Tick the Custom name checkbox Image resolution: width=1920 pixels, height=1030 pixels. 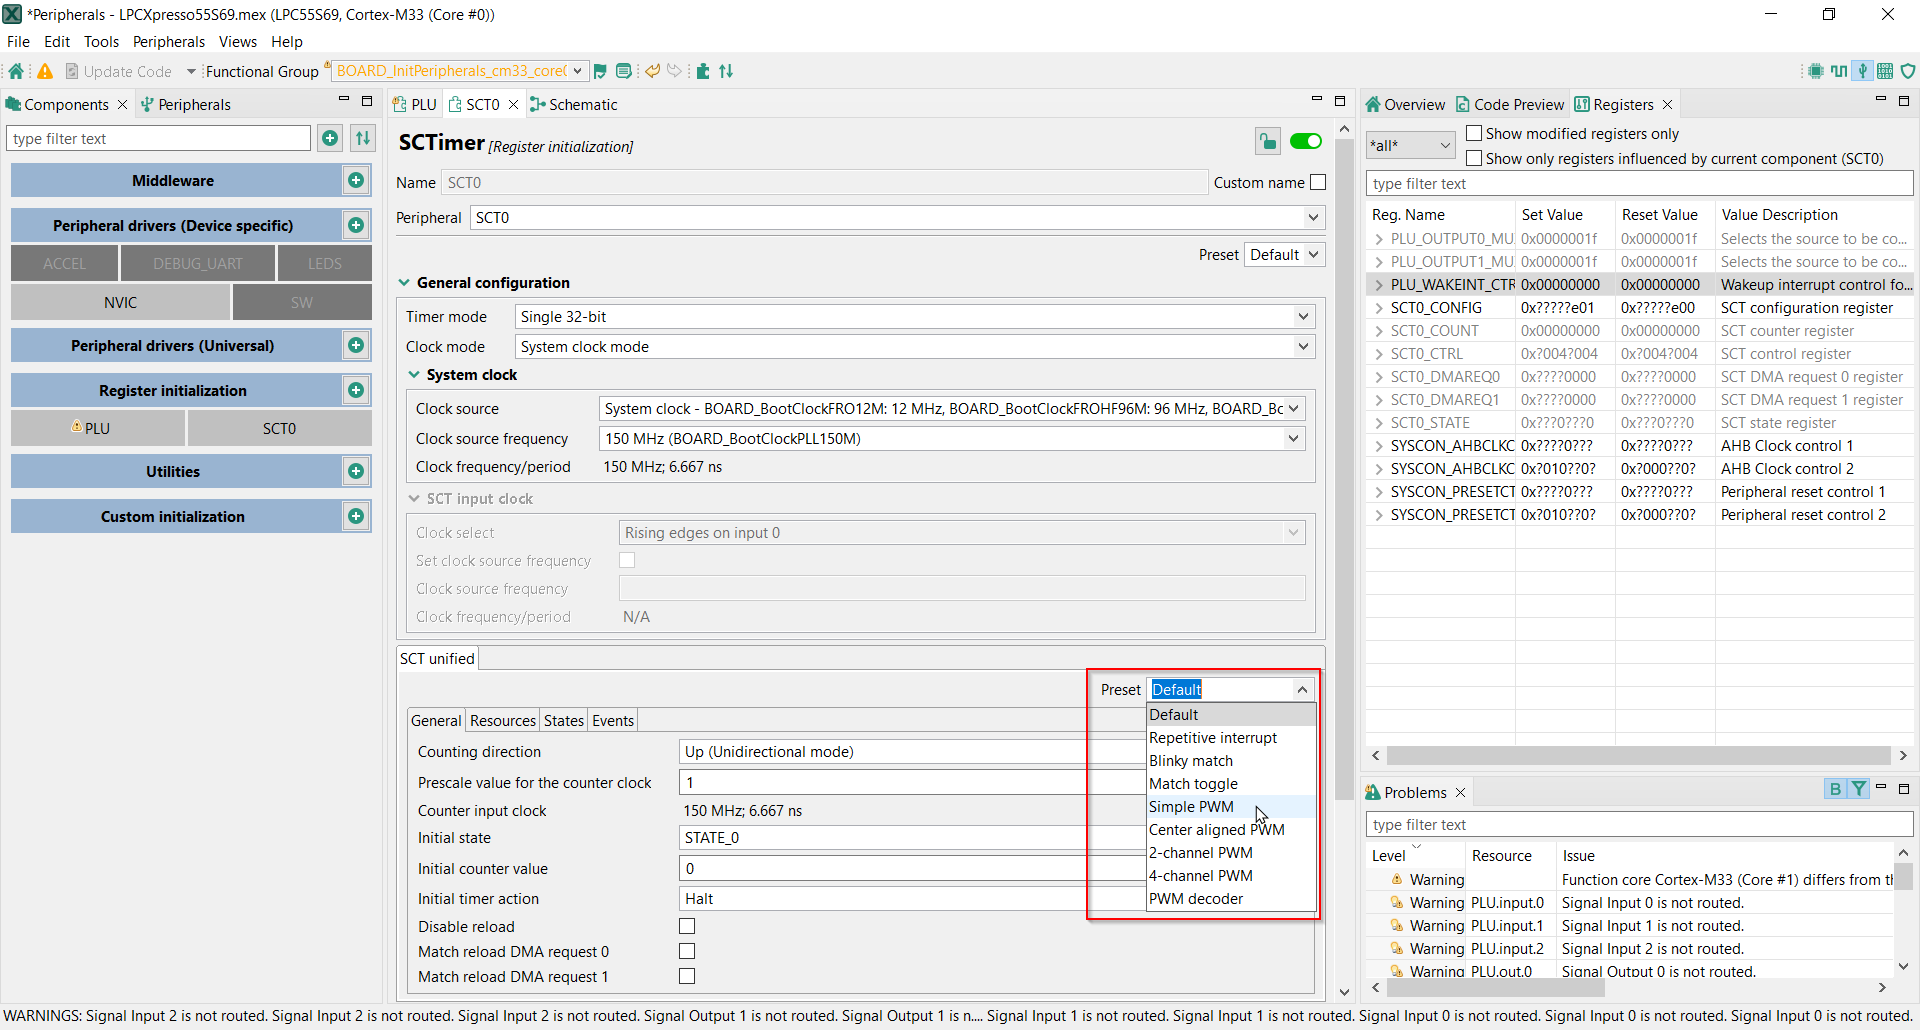point(1318,183)
